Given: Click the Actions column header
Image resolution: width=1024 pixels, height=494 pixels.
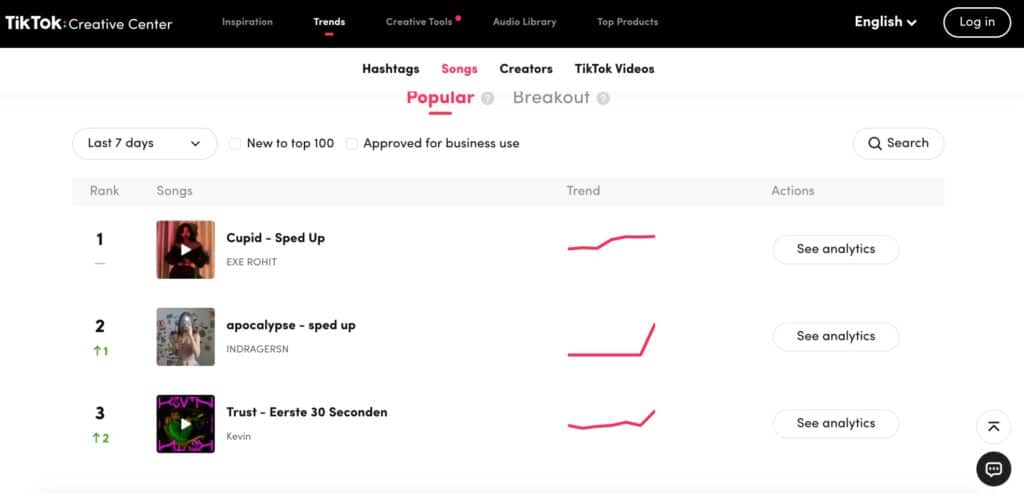Looking at the screenshot, I should [x=793, y=191].
